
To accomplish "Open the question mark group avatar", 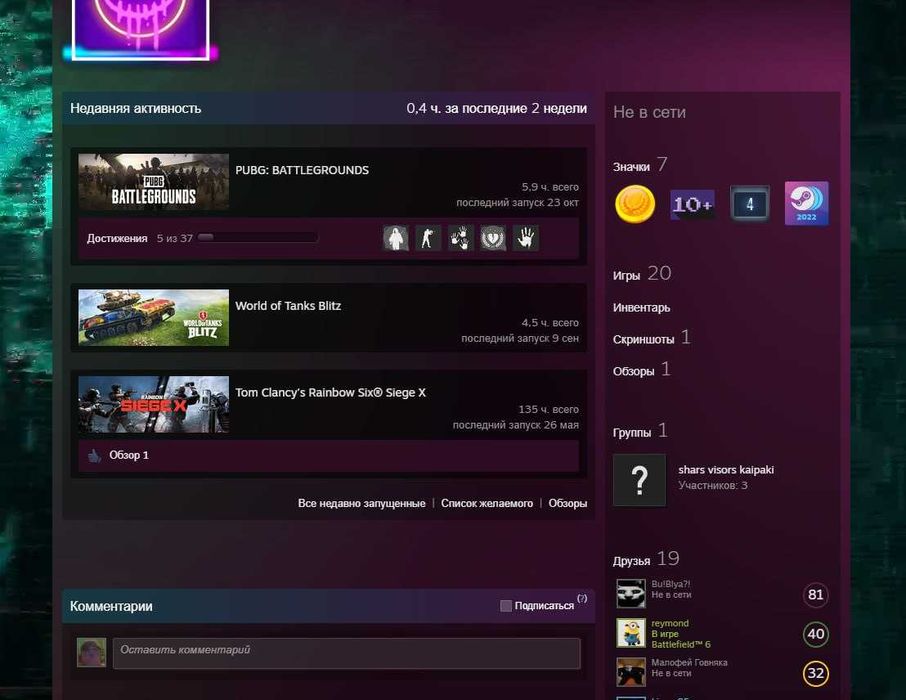I will 639,480.
